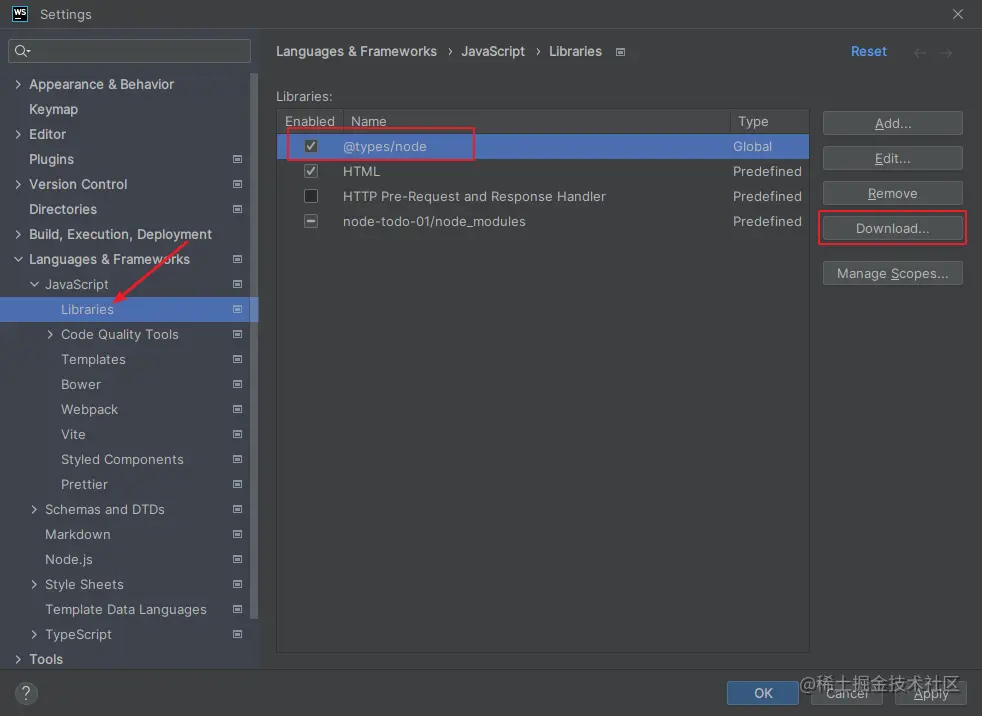Collapse Languages & Frameworks section

(x=18, y=259)
